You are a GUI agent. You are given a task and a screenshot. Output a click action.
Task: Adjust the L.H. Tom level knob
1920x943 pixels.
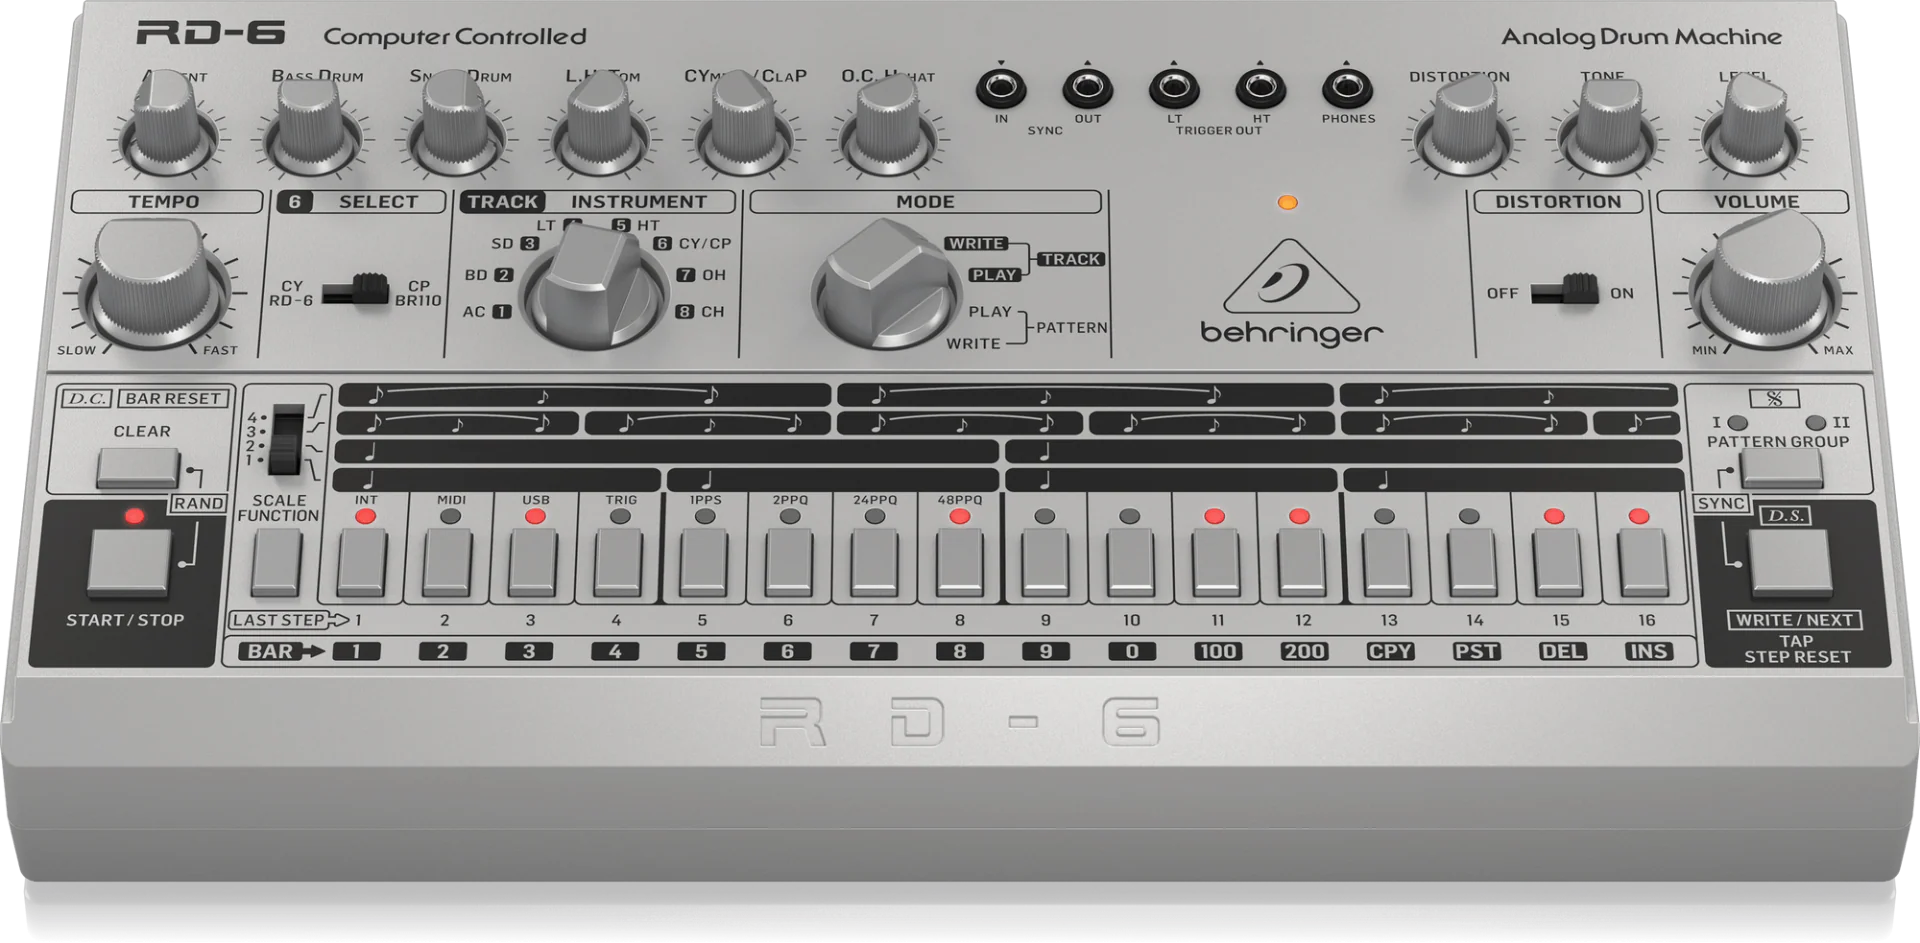pyautogui.click(x=601, y=126)
